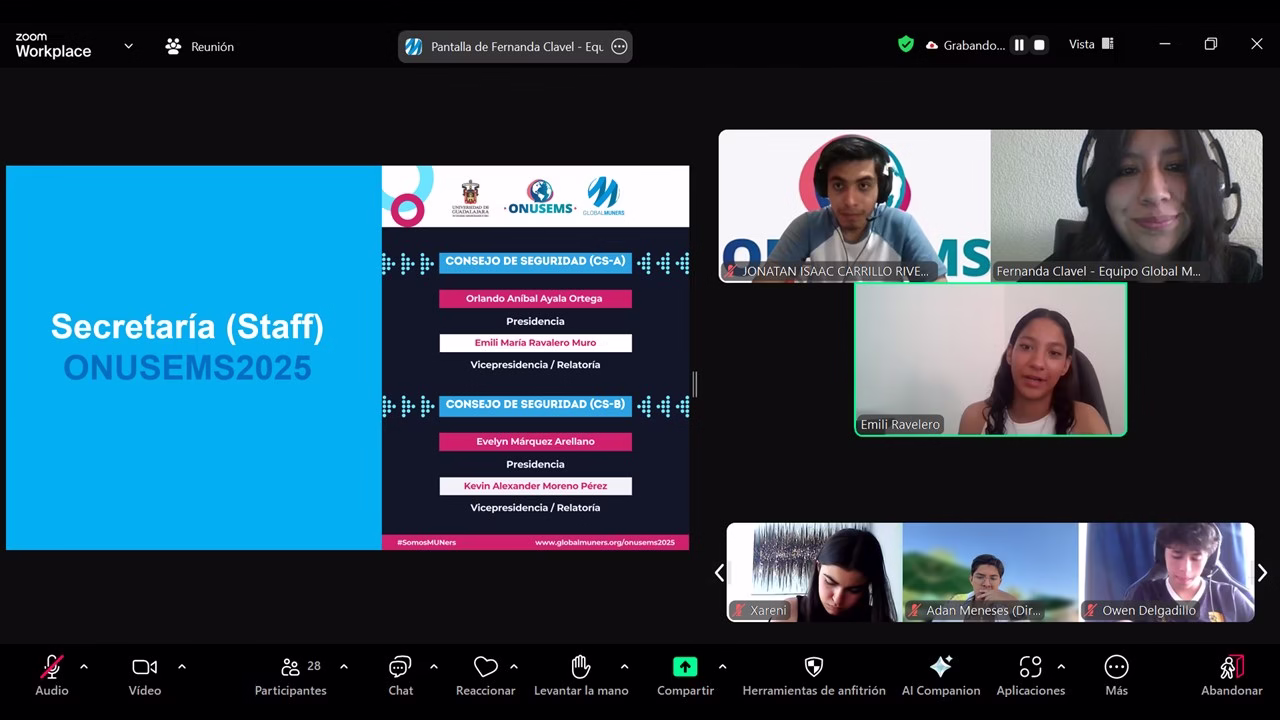Viewport: 1280px width, 720px height.
Task: Open the Reunión info menu
Action: coord(200,46)
